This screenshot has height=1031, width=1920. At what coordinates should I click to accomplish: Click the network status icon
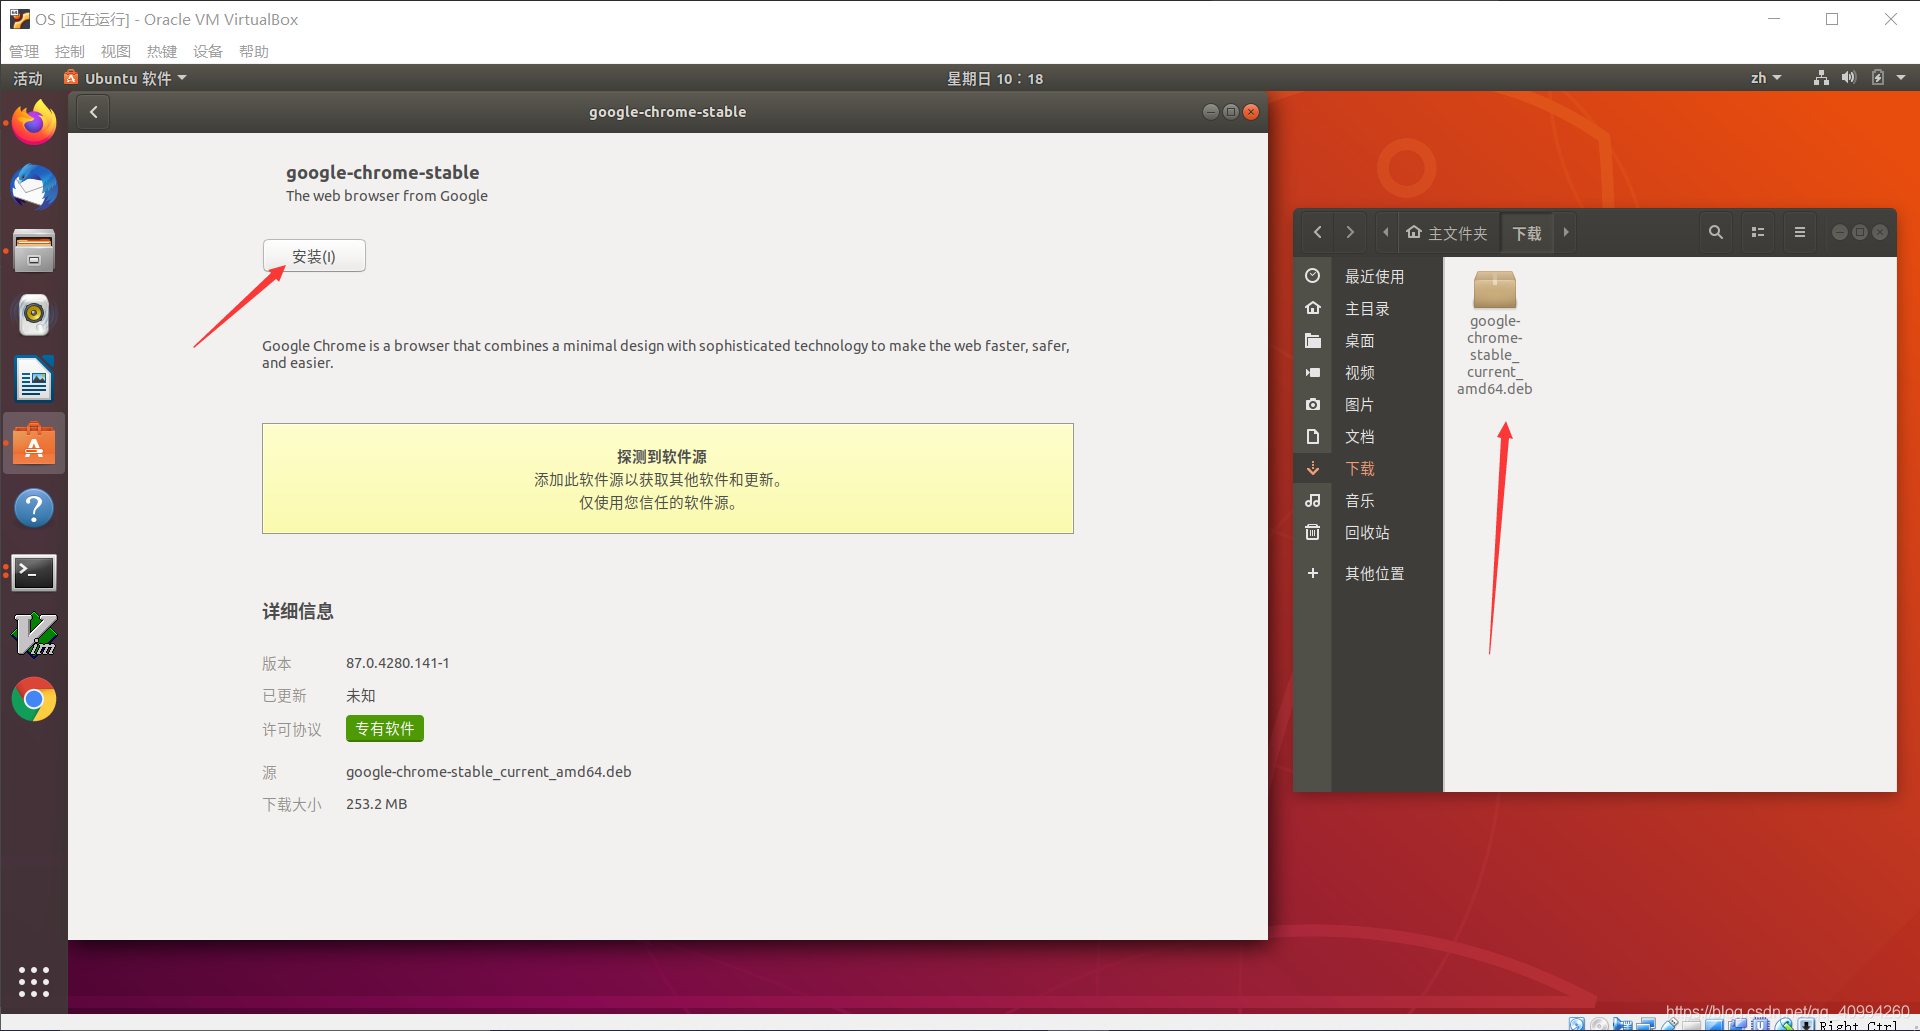coord(1821,78)
